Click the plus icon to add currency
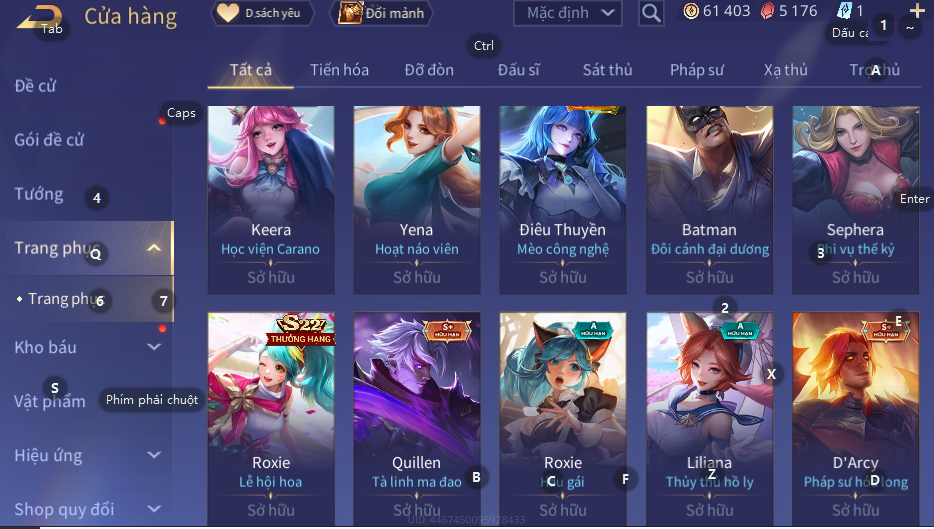 coord(917,11)
